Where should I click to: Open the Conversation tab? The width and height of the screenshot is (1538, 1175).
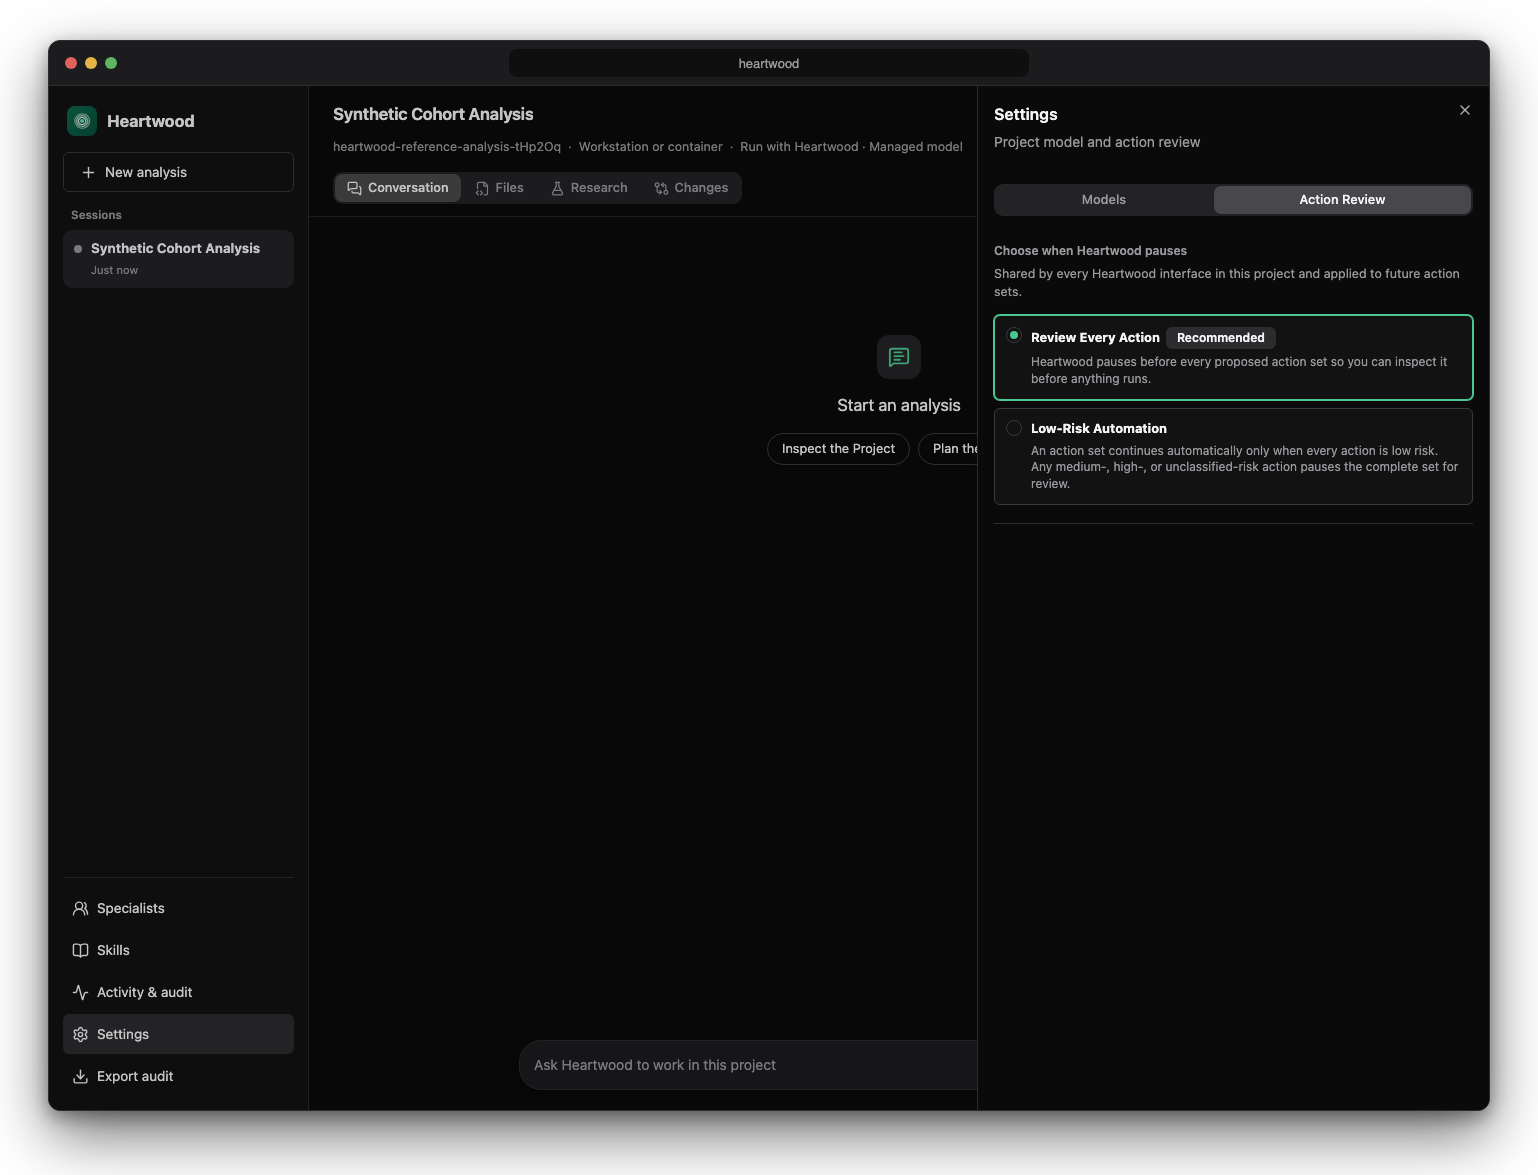pos(398,188)
